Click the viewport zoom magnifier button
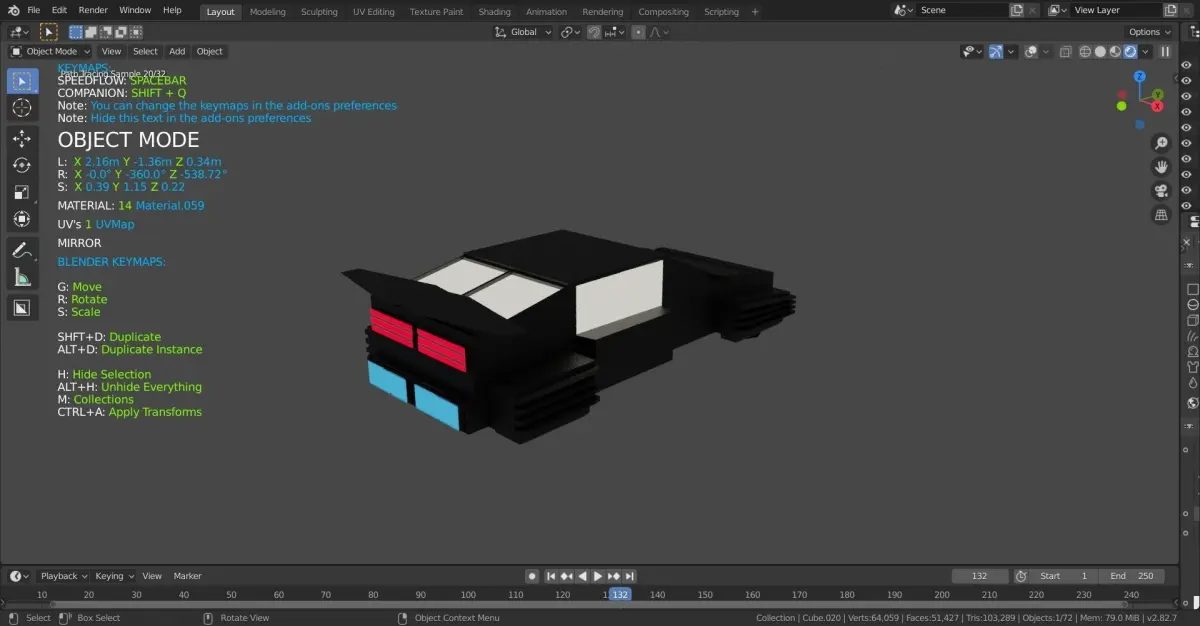This screenshot has width=1200, height=626. (1161, 143)
